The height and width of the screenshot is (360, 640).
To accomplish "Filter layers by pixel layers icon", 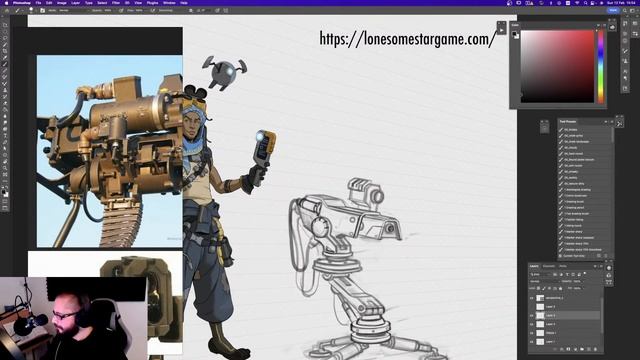I will pos(555,274).
